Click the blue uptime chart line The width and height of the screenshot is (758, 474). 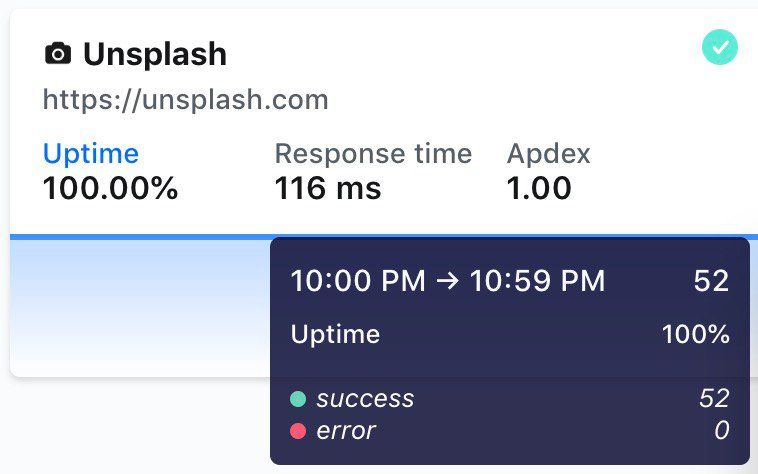[140, 236]
